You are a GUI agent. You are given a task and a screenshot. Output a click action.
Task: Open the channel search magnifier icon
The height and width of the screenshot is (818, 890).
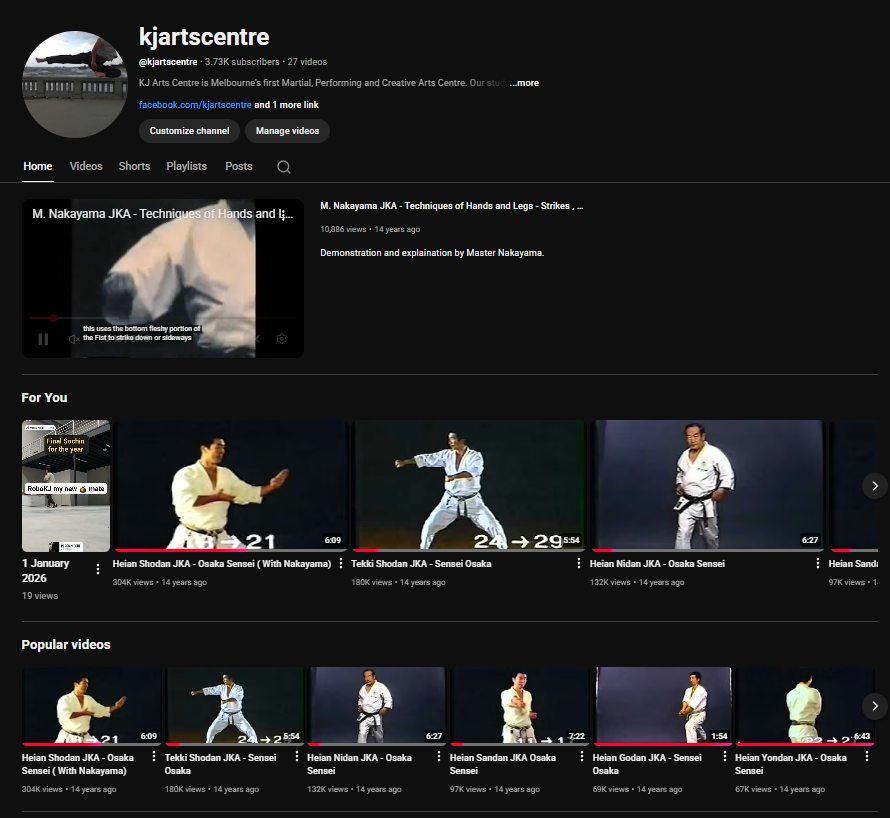tap(284, 167)
